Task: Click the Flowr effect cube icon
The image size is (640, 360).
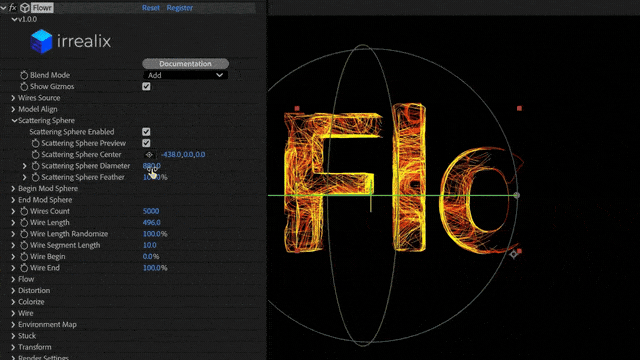Action: 25,8
